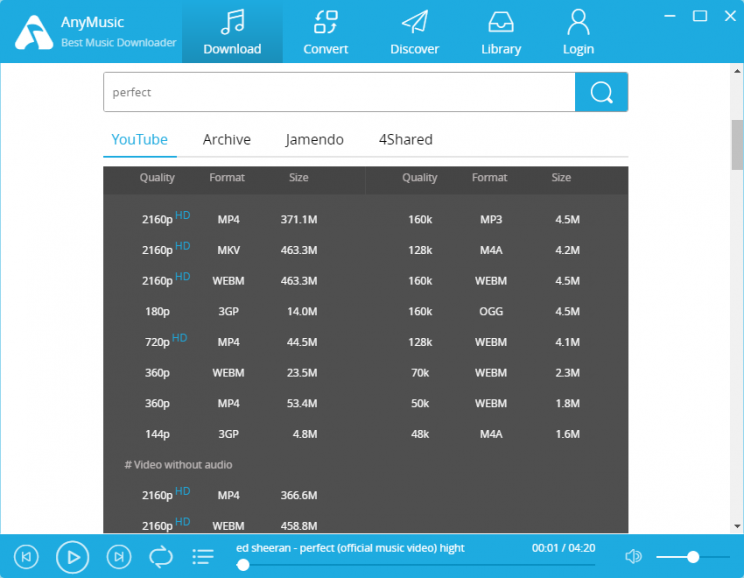Open the playlist queue icon
744x578 pixels.
tap(203, 557)
